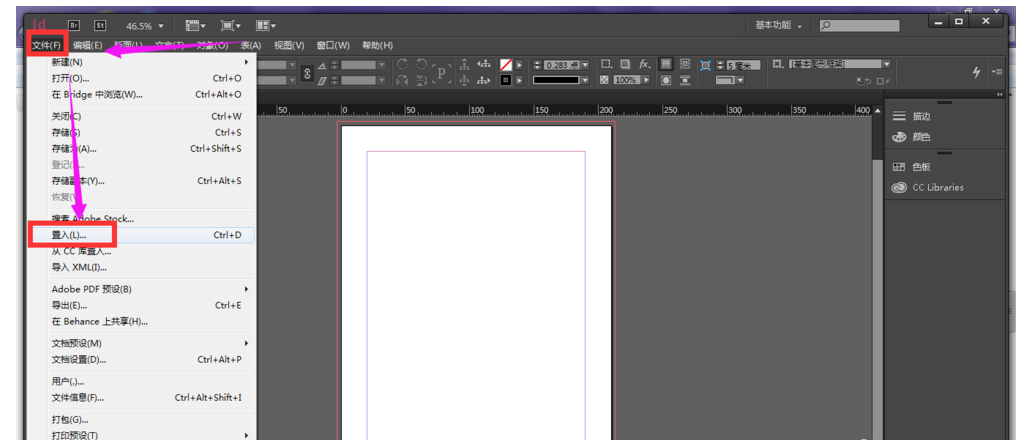This screenshot has height=440, width=1021.
Task: Click 文档设置(D)... menu entry
Action: (78, 359)
